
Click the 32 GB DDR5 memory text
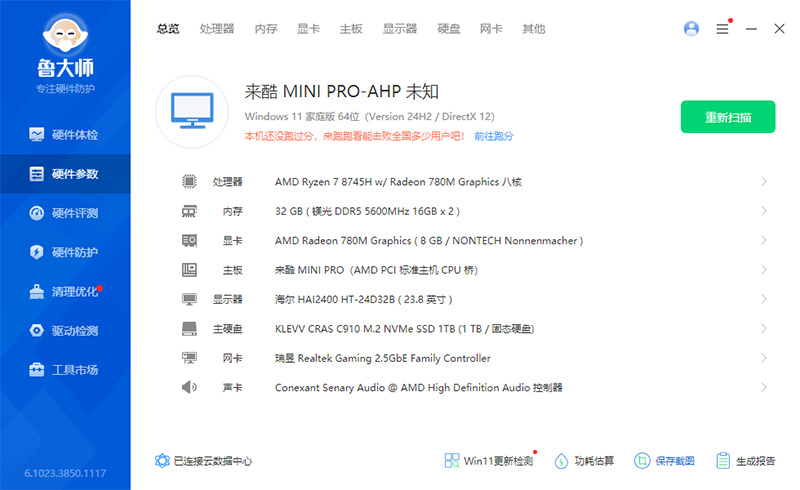point(367,211)
